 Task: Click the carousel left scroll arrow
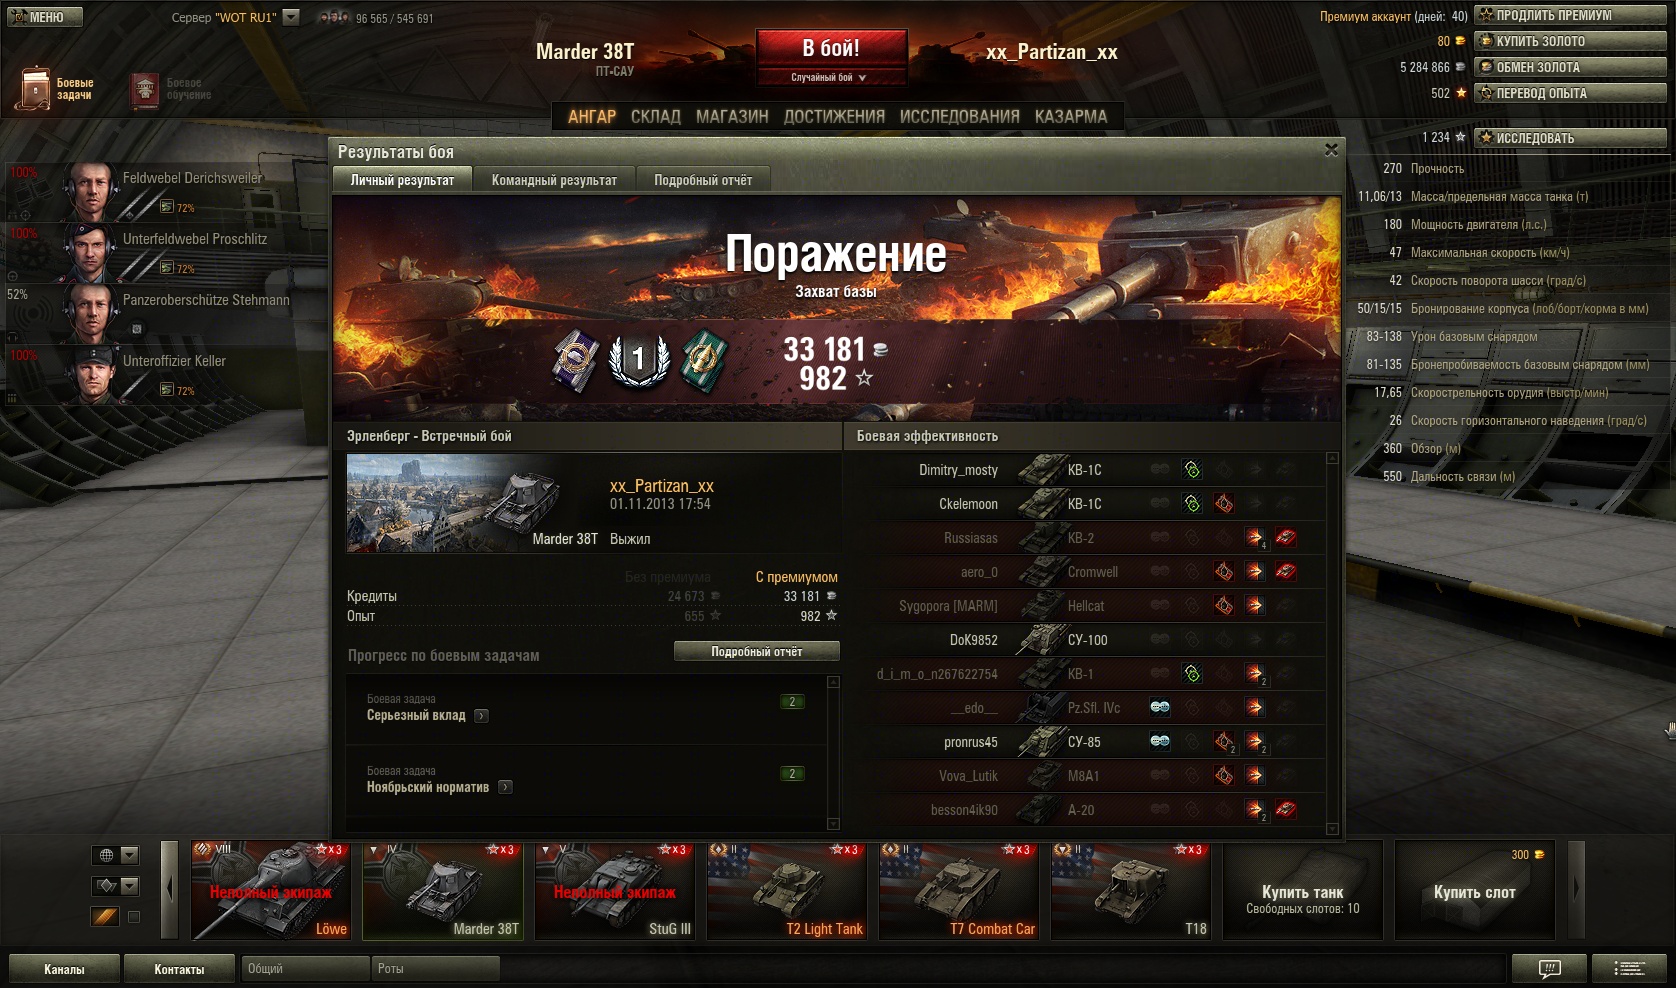pos(169,887)
